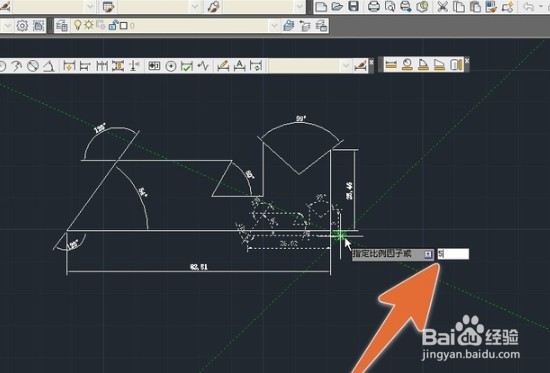Click the 35.46 vertical dimension text

(x=350, y=191)
